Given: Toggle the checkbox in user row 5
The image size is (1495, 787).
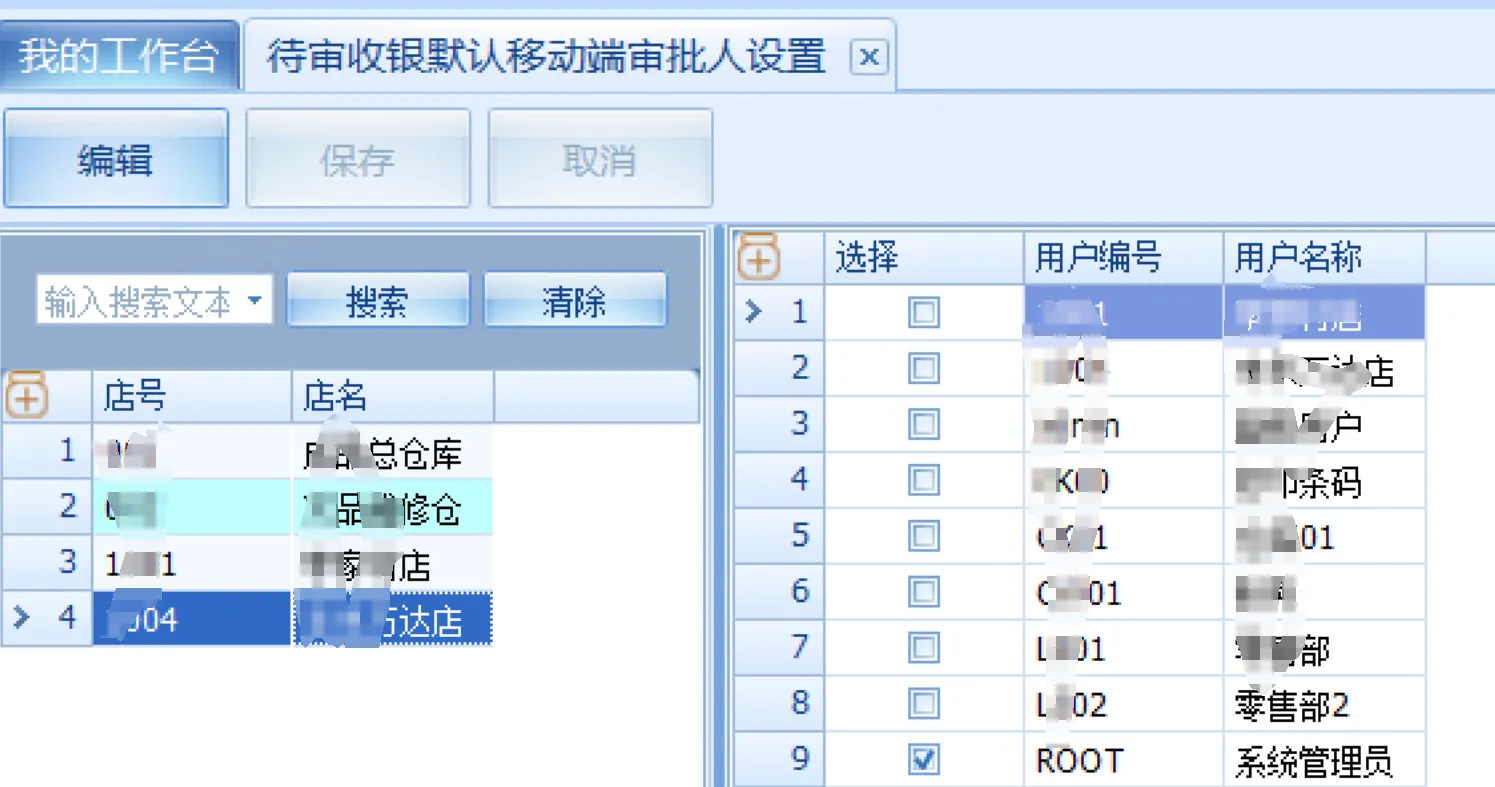Looking at the screenshot, I should tap(923, 537).
